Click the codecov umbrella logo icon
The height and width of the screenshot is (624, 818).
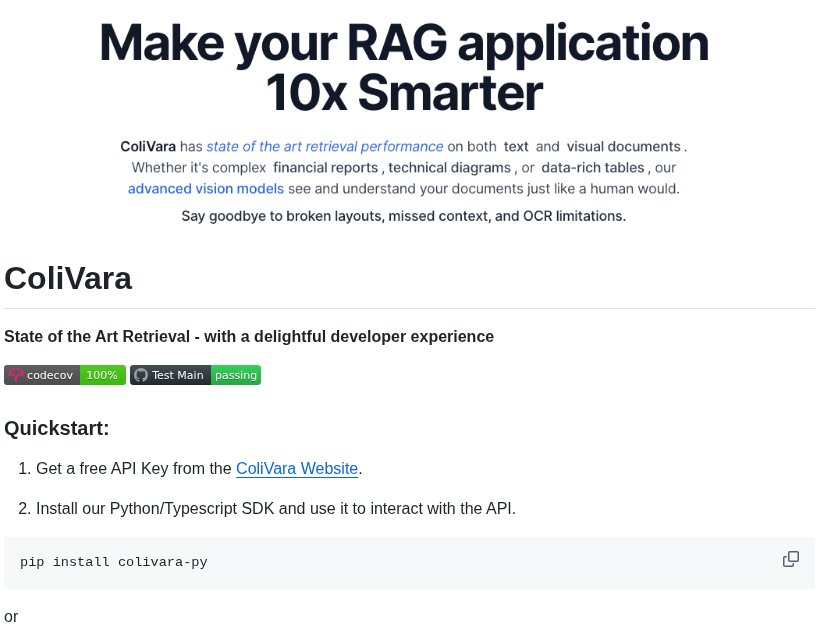16,375
